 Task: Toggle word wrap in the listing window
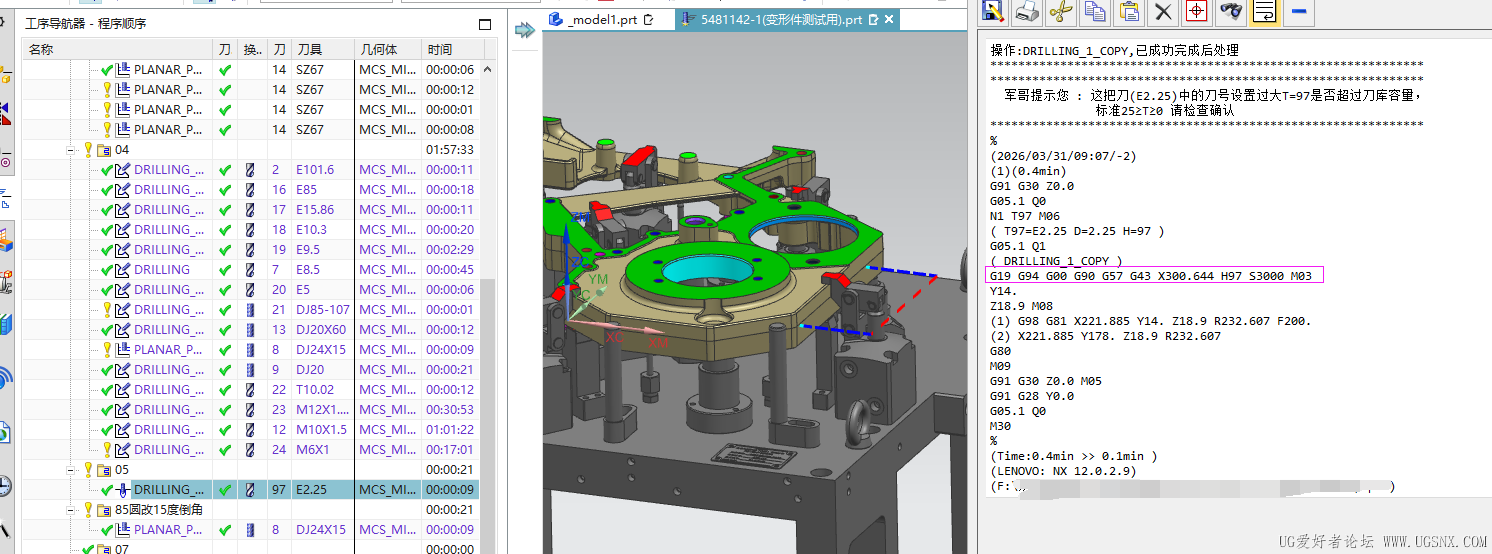[x=1265, y=11]
